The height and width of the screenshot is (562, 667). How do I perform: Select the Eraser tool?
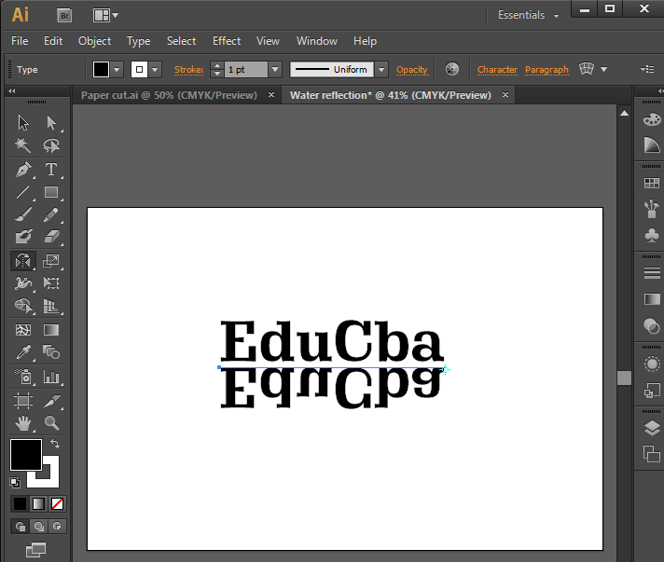pos(51,237)
